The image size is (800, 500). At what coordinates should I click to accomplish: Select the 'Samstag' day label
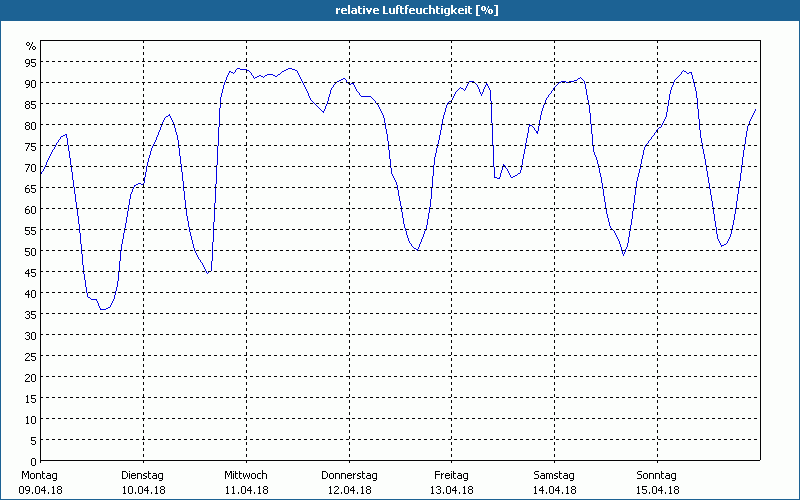(554, 476)
